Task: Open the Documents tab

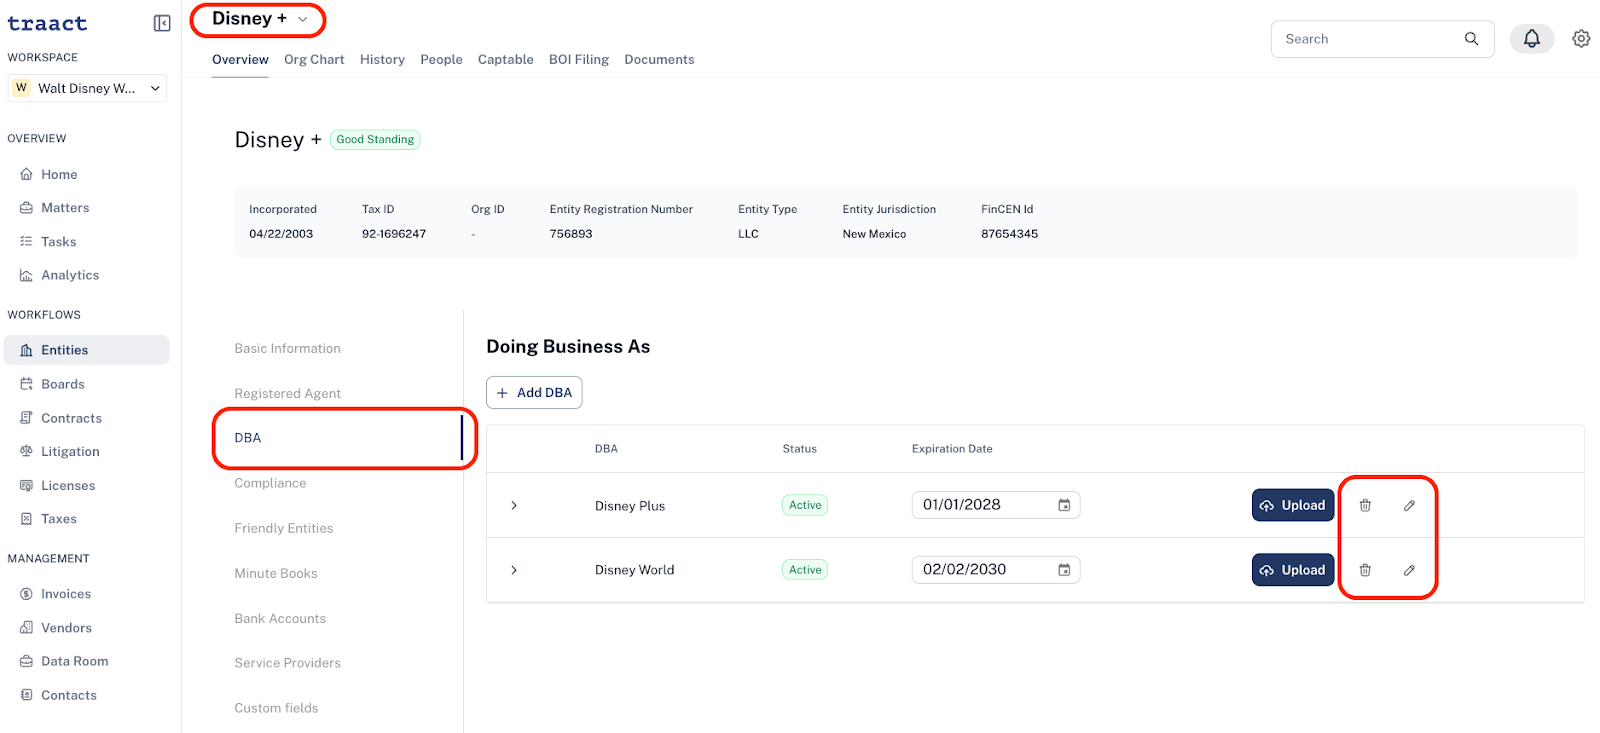Action: point(659,60)
